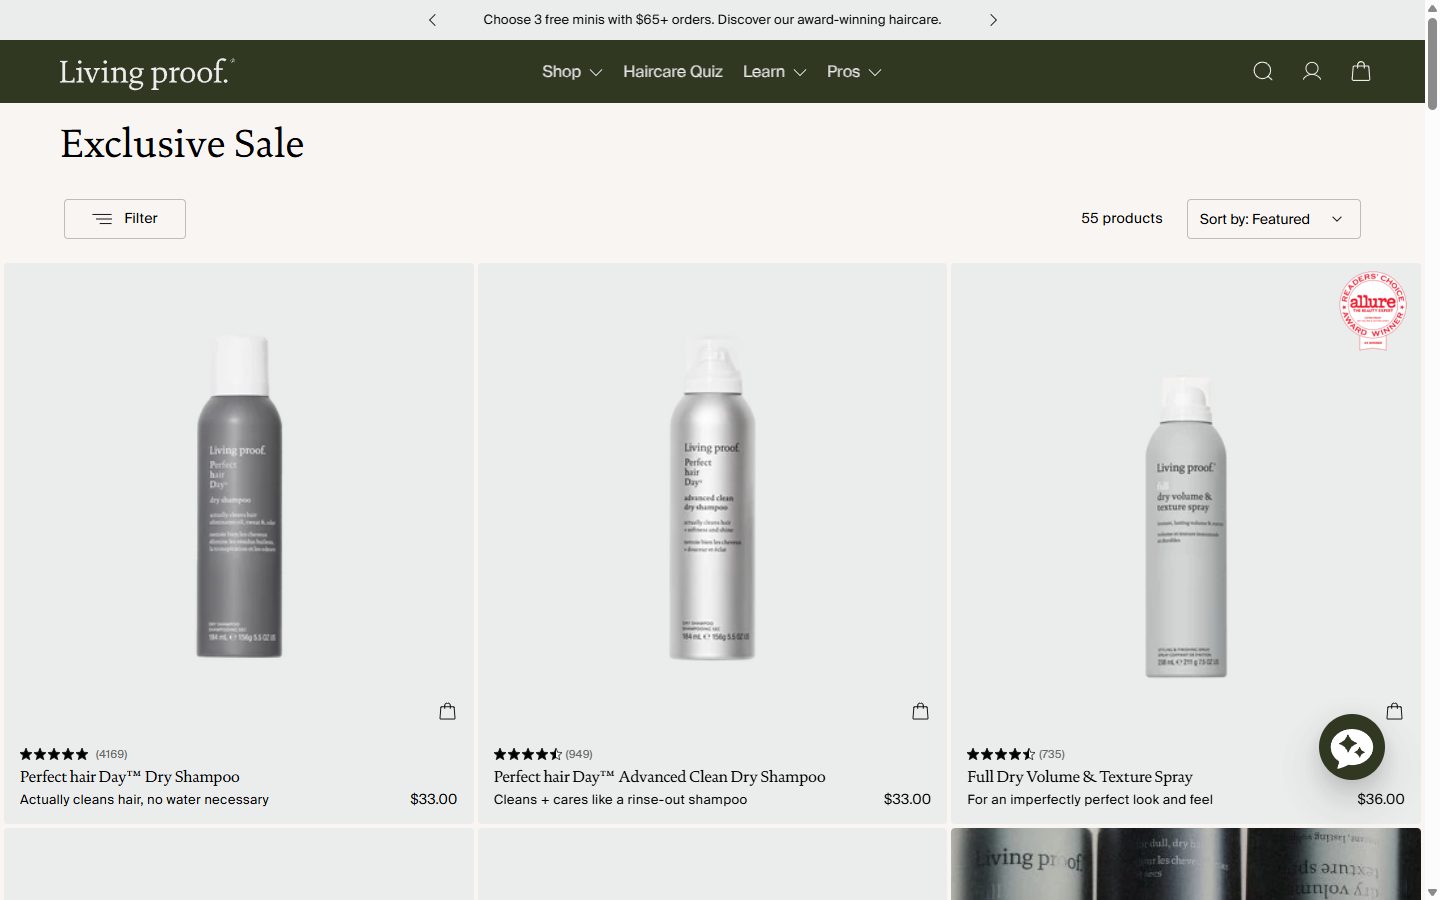Open the chat assistant bubble
Viewport: 1440px width, 900px height.
[x=1352, y=747]
